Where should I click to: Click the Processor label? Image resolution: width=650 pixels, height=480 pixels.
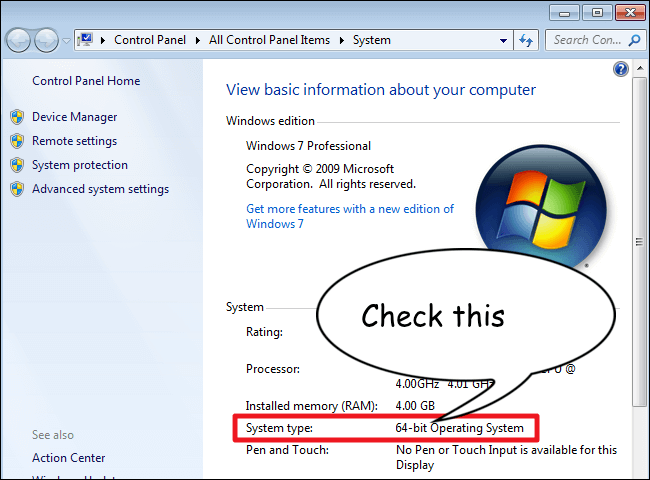(x=273, y=369)
